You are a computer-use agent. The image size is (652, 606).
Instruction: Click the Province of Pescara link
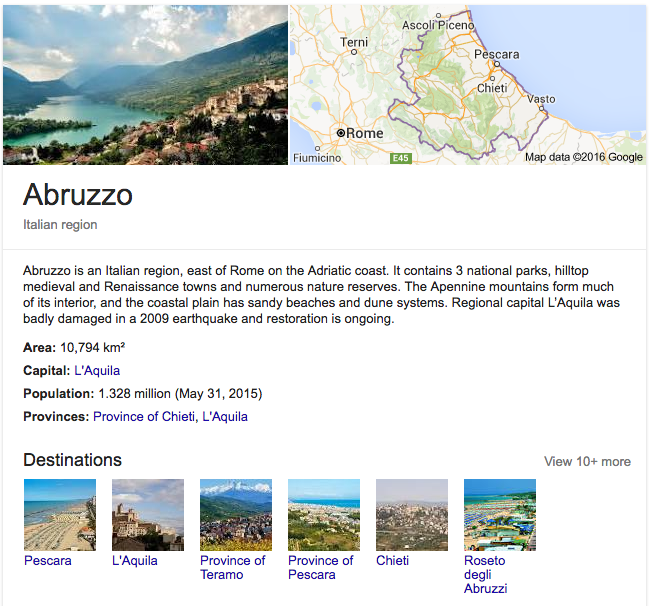pyautogui.click(x=321, y=567)
